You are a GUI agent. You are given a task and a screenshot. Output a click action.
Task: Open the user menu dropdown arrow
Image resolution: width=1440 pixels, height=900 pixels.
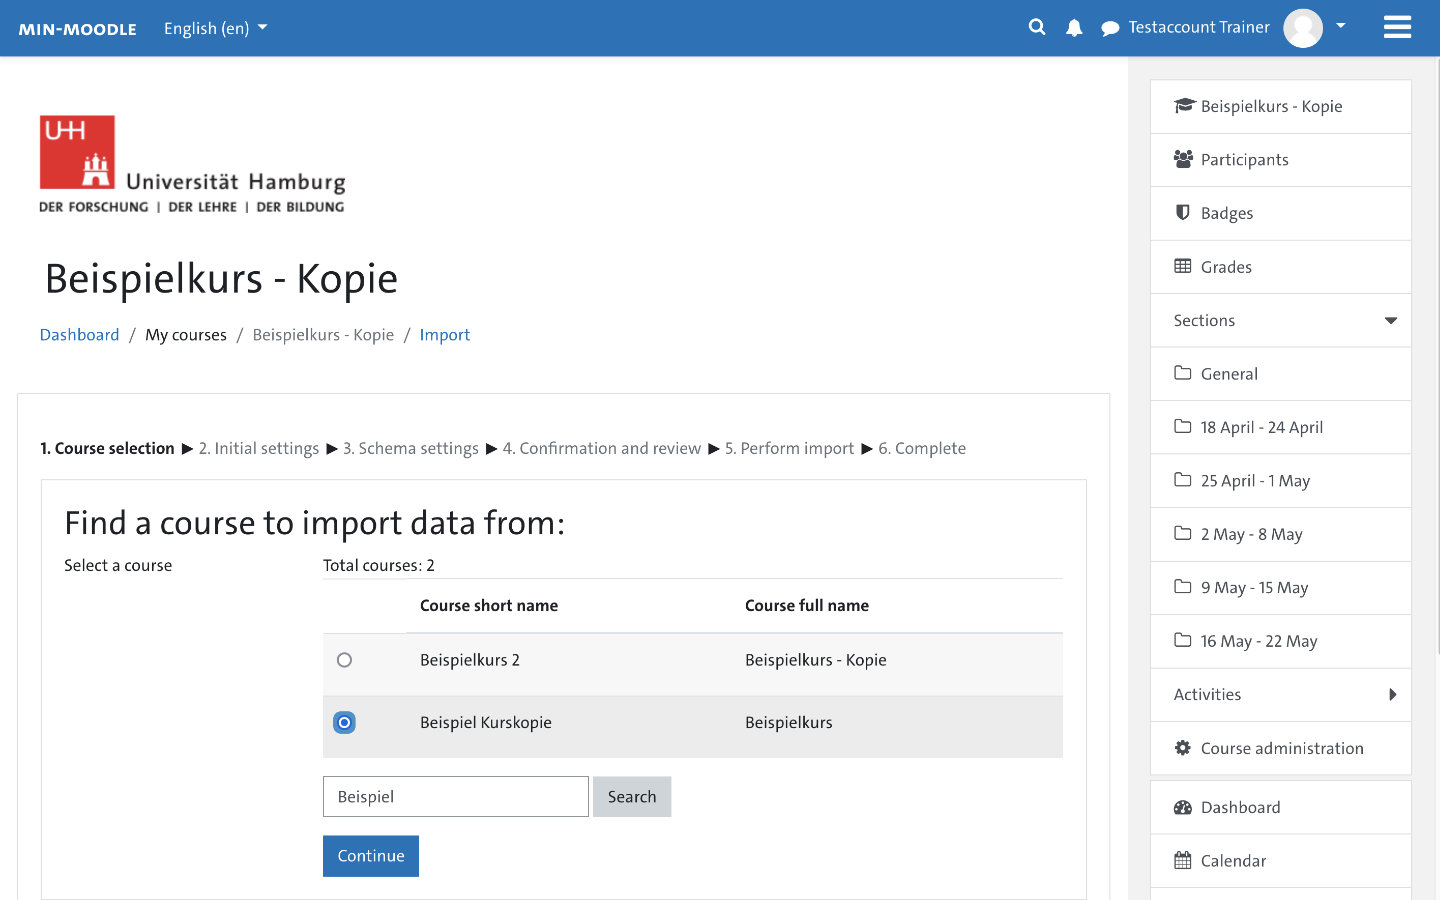pos(1341,26)
